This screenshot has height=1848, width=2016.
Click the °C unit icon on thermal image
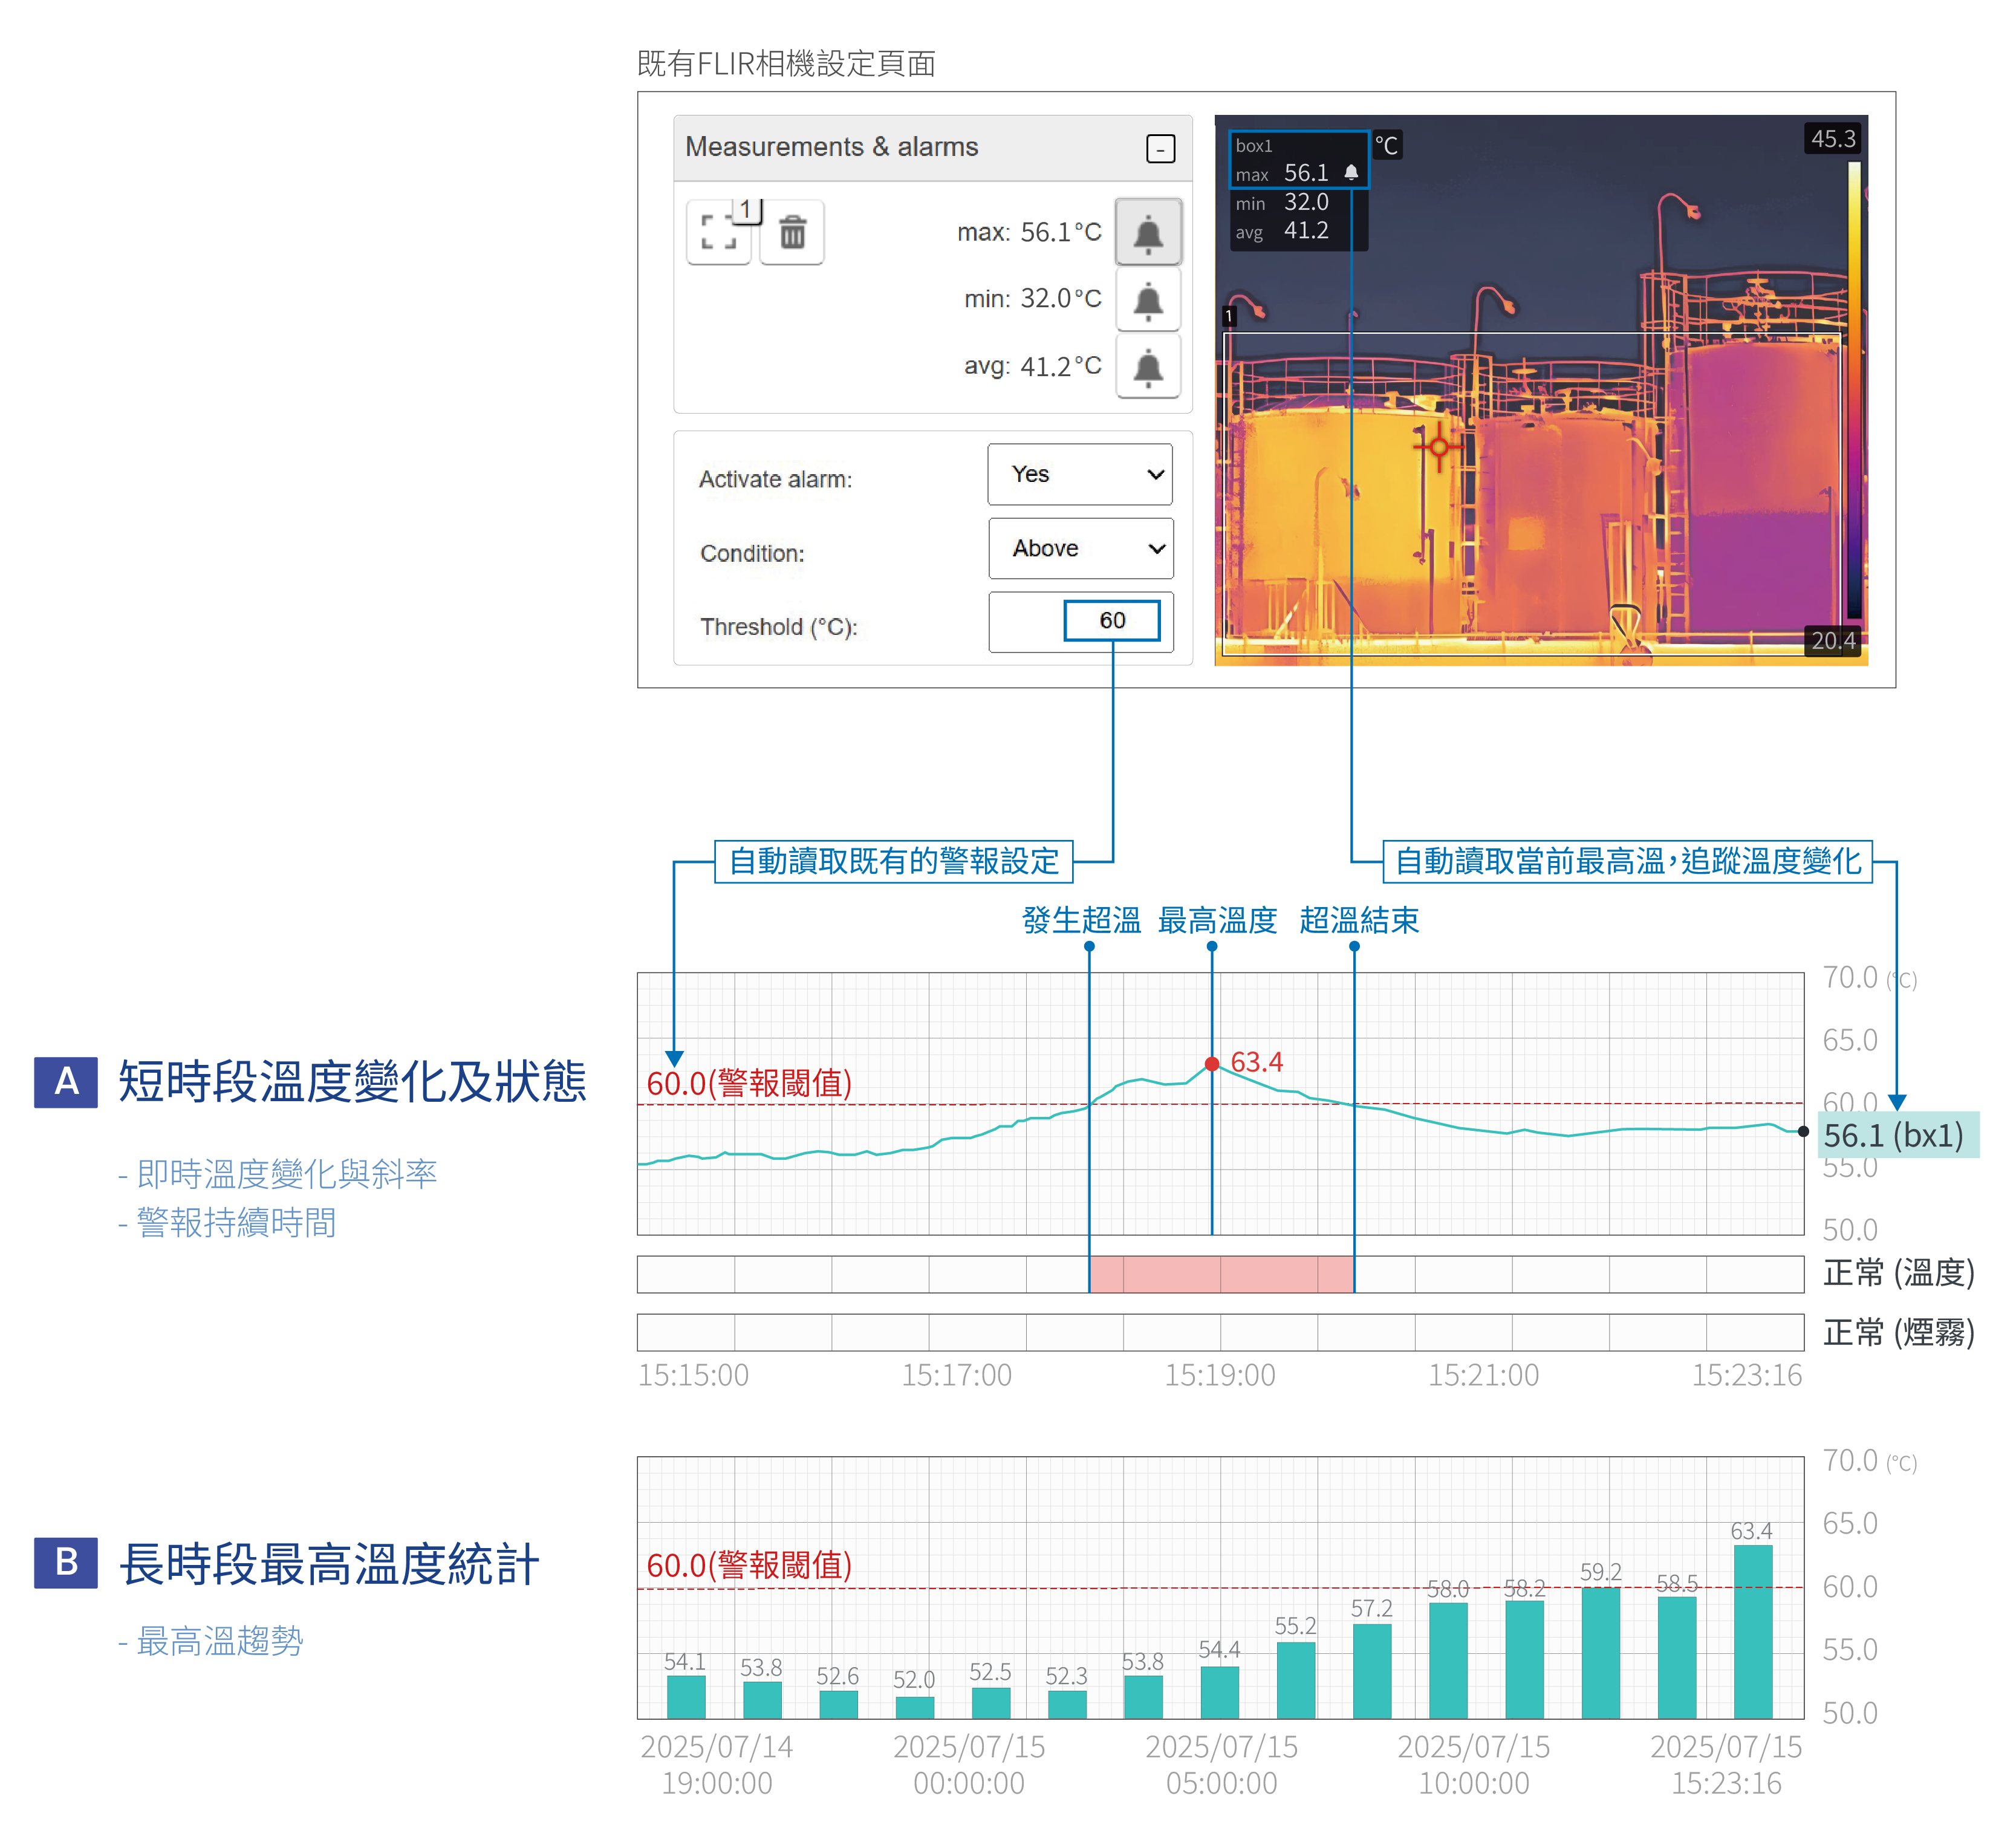[1386, 145]
